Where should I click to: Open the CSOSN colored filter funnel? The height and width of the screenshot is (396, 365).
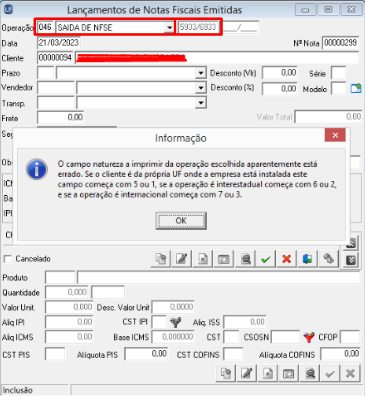click(309, 337)
